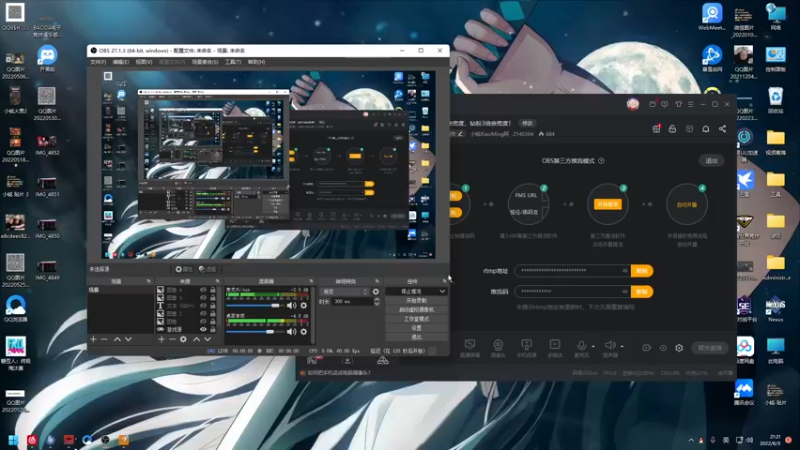Image resolution: width=800 pixels, height=450 pixels.
Task: Click notification bell icon in streaming app
Action: tap(706, 129)
